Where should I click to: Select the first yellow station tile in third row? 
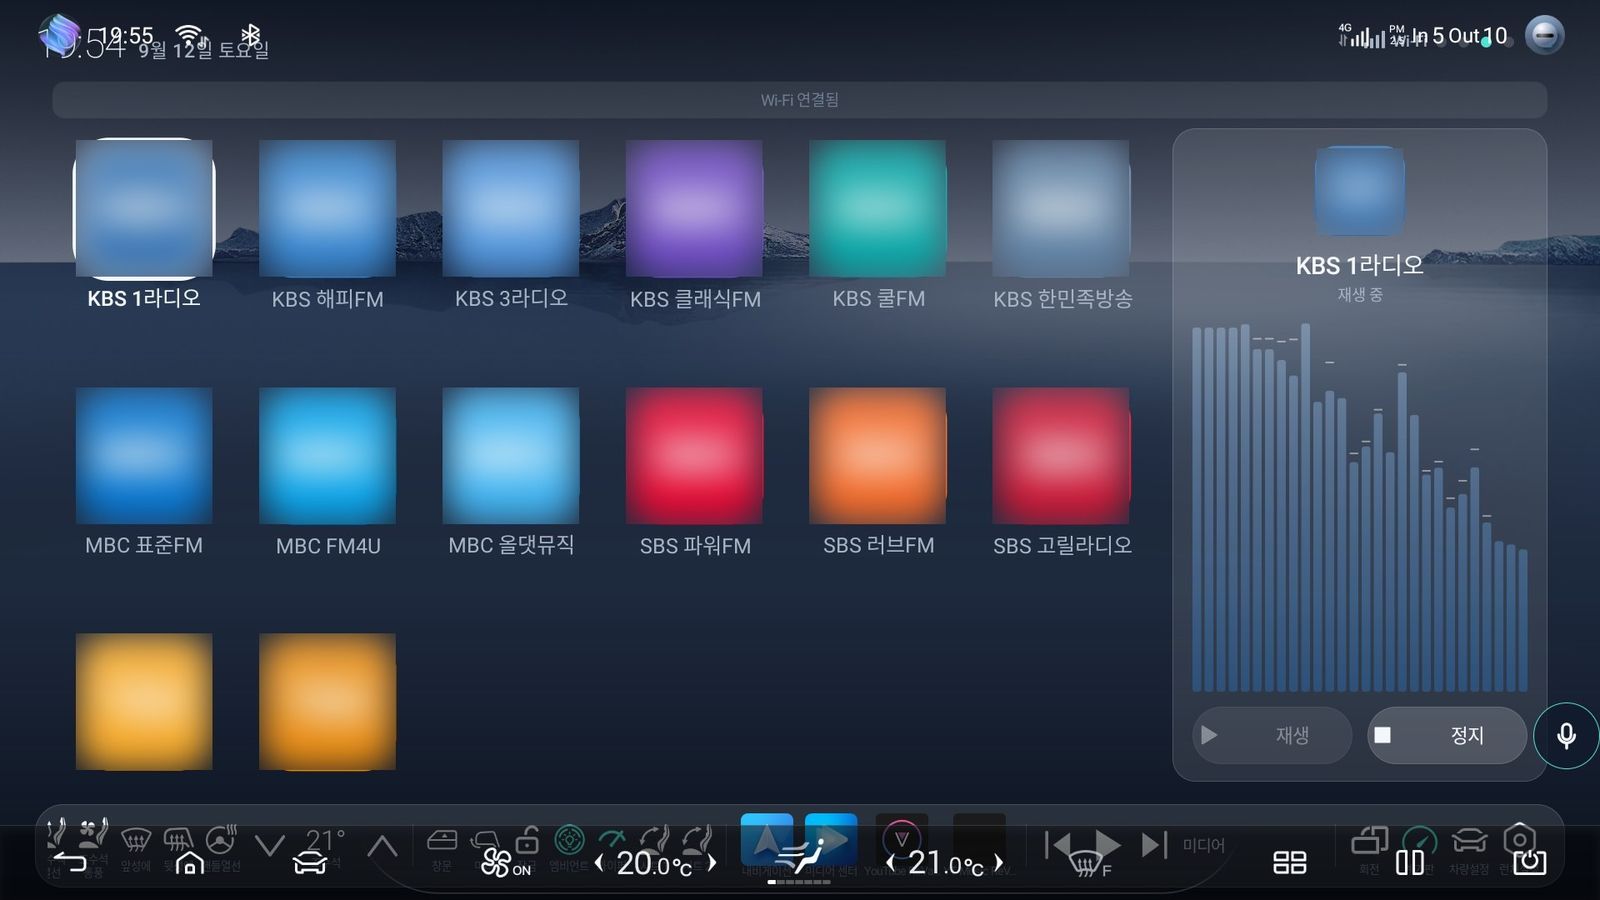(144, 702)
